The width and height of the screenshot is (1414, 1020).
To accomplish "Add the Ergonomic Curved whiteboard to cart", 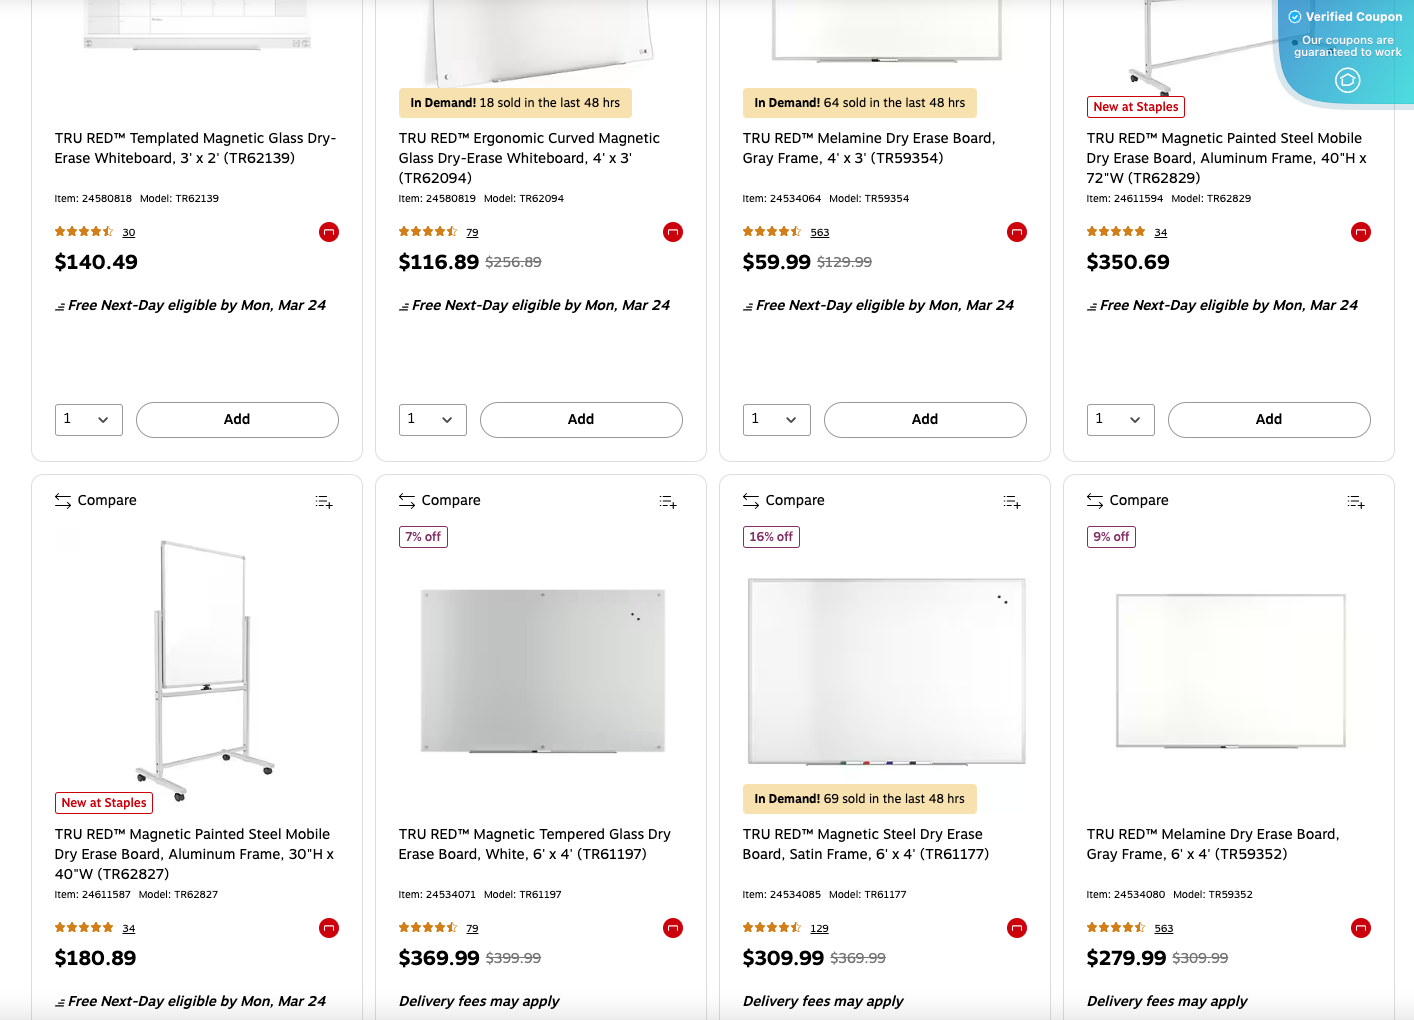I will 581,419.
